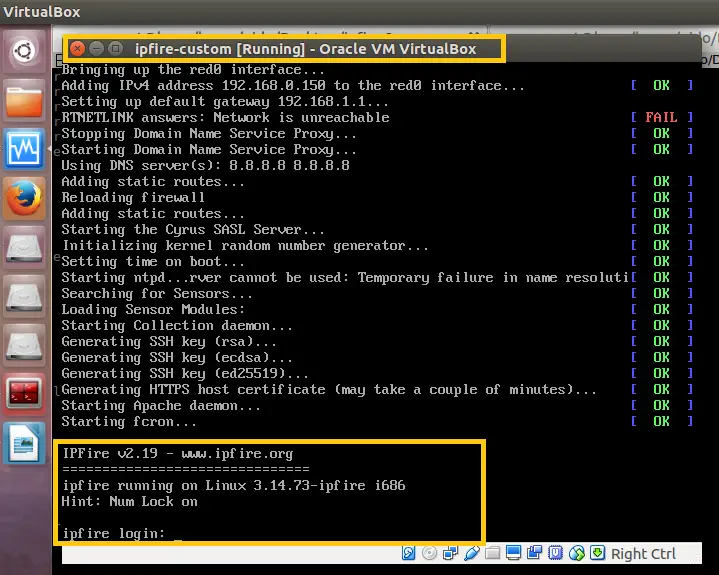The height and width of the screenshot is (575, 719).
Task: Click the Loading Sensor Modules line
Action: (x=153, y=310)
